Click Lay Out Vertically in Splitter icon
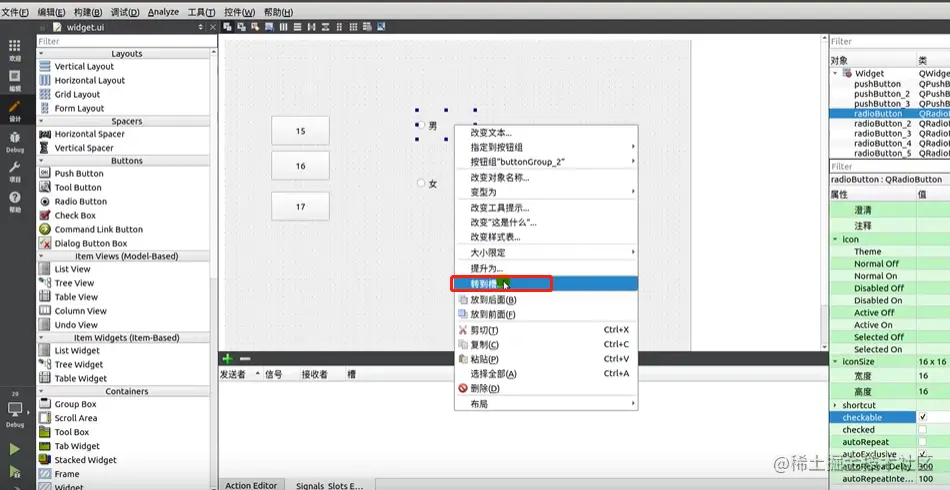The image size is (950, 490). point(325,27)
